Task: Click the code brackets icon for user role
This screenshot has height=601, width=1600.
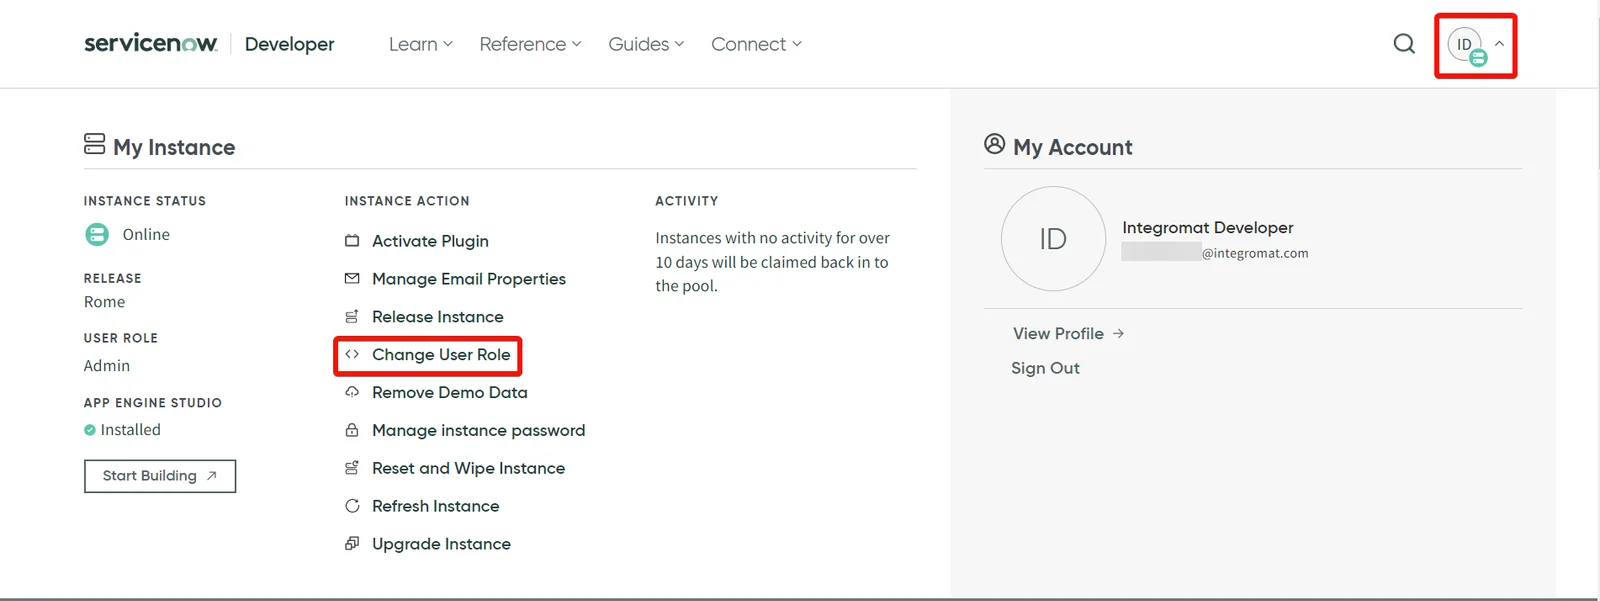Action: tap(352, 354)
